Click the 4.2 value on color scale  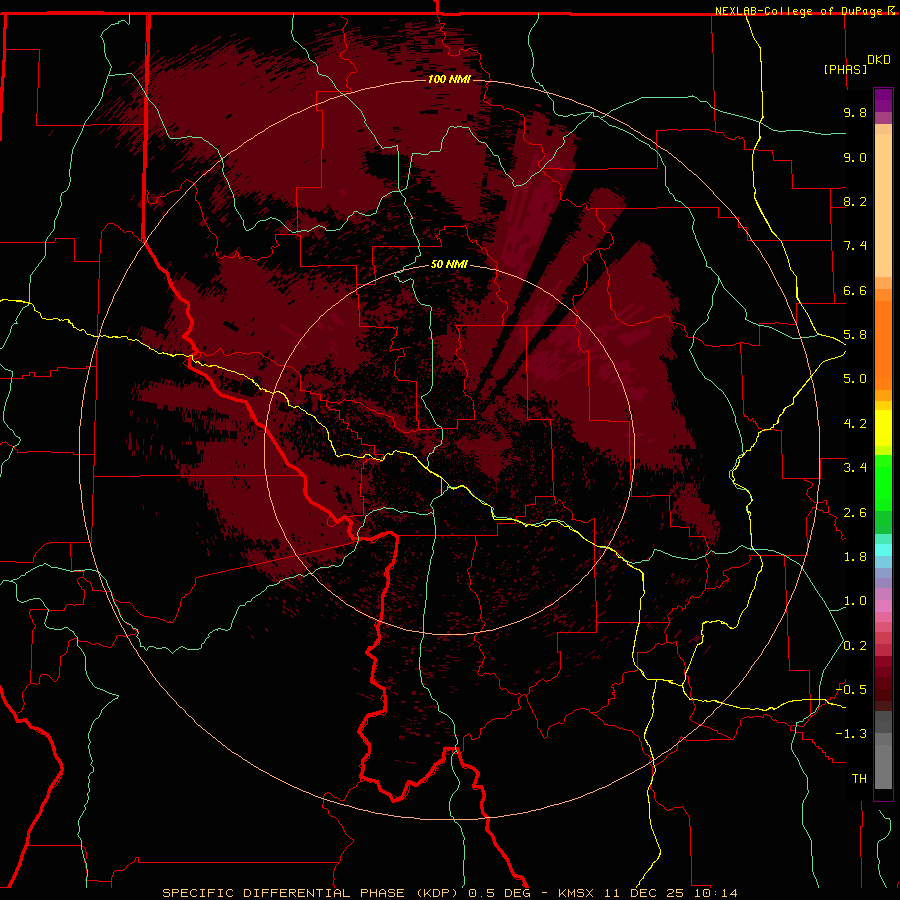855,424
